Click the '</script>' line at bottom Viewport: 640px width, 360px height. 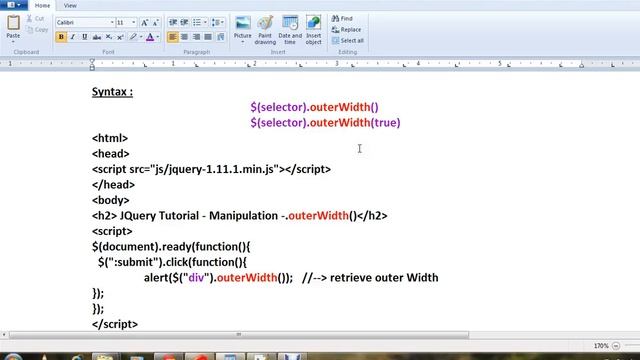tap(115, 324)
